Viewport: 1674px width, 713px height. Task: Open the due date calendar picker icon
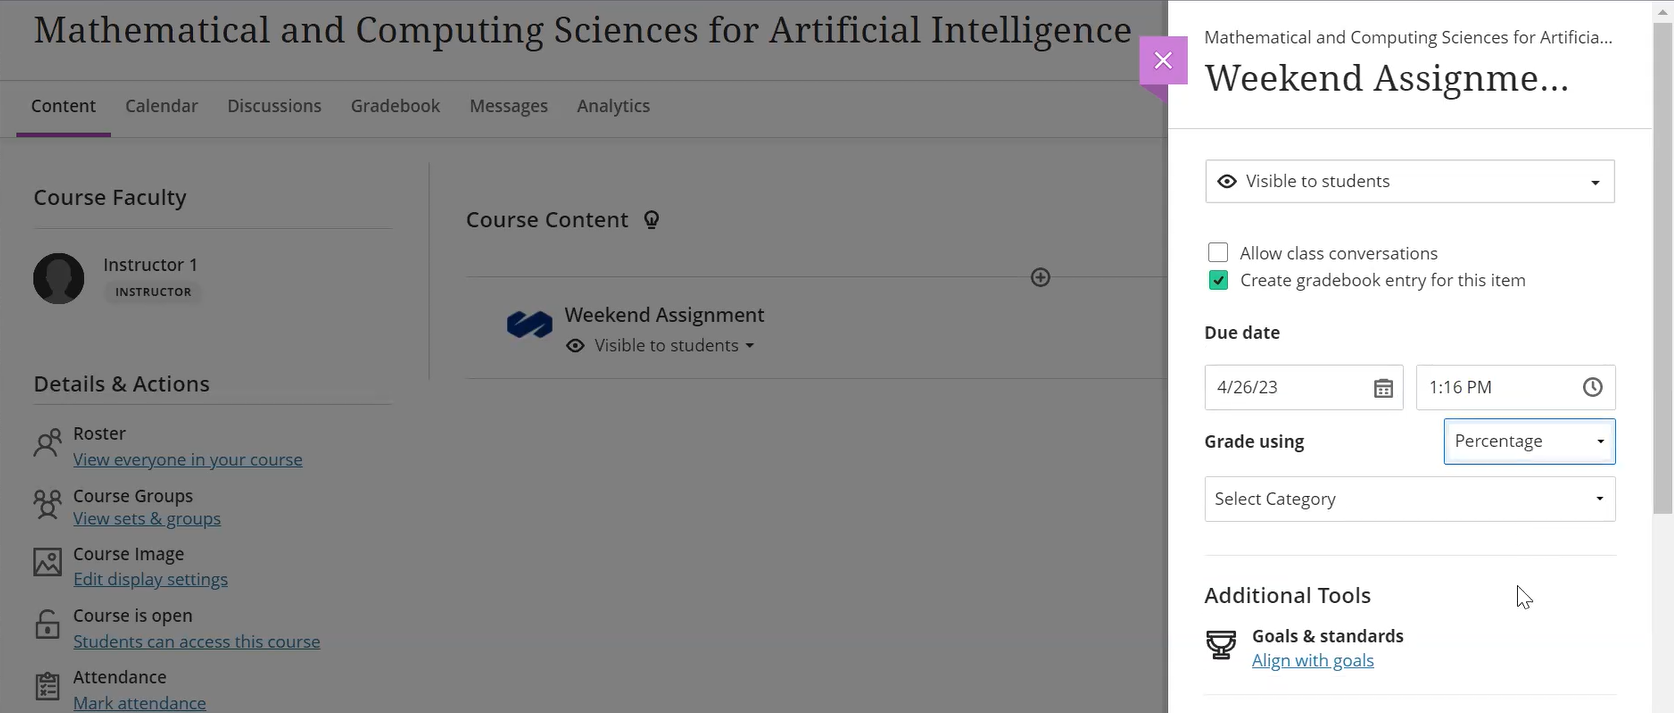[1383, 388]
